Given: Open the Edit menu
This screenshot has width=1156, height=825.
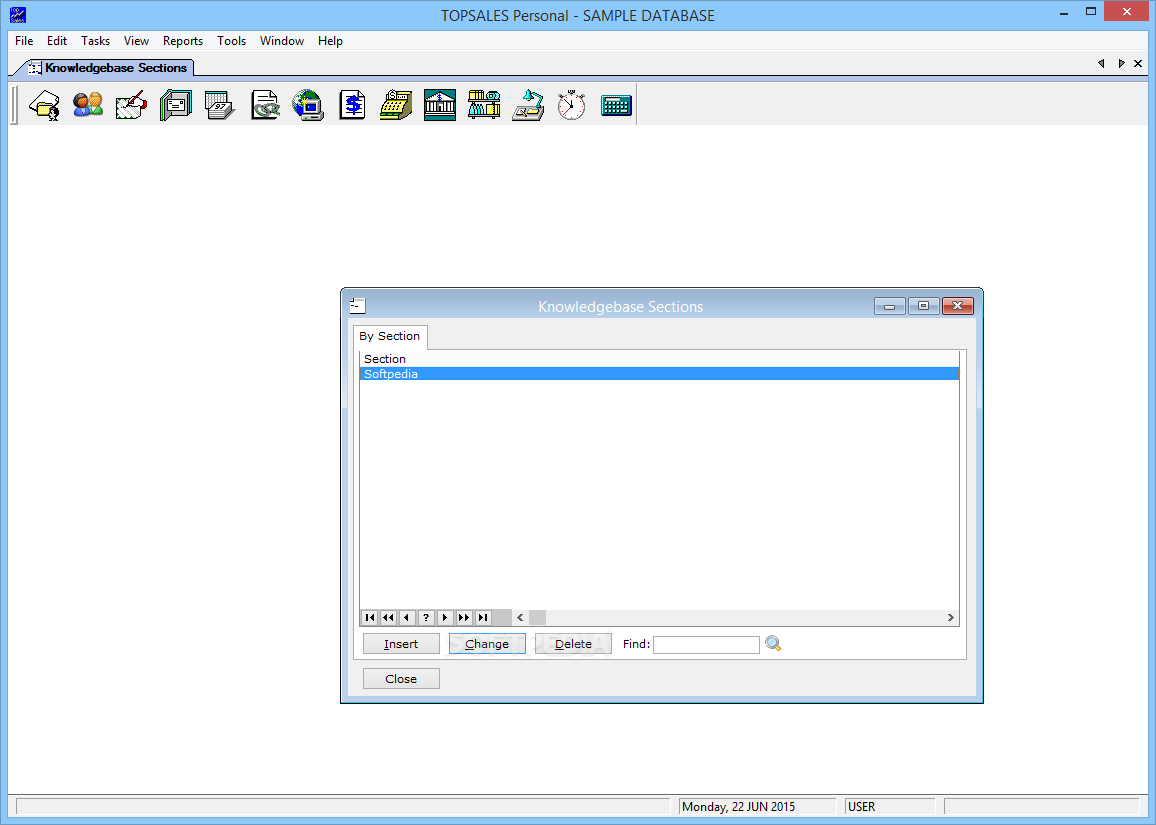Looking at the screenshot, I should 57,41.
